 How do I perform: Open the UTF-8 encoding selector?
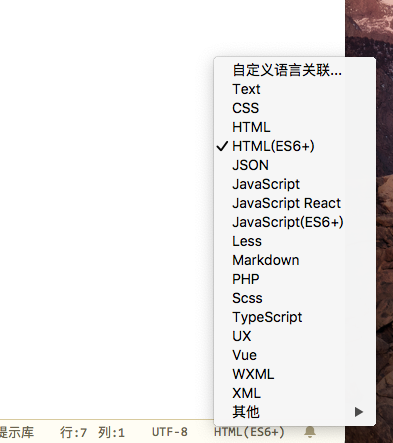[x=170, y=432]
